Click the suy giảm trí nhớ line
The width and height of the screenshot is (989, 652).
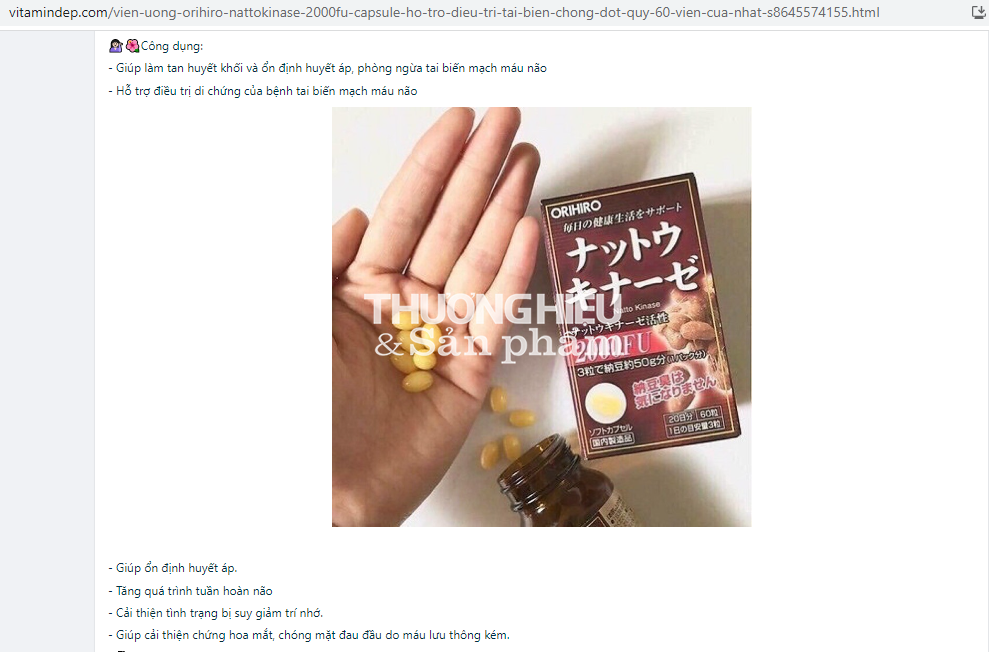[x=216, y=613]
